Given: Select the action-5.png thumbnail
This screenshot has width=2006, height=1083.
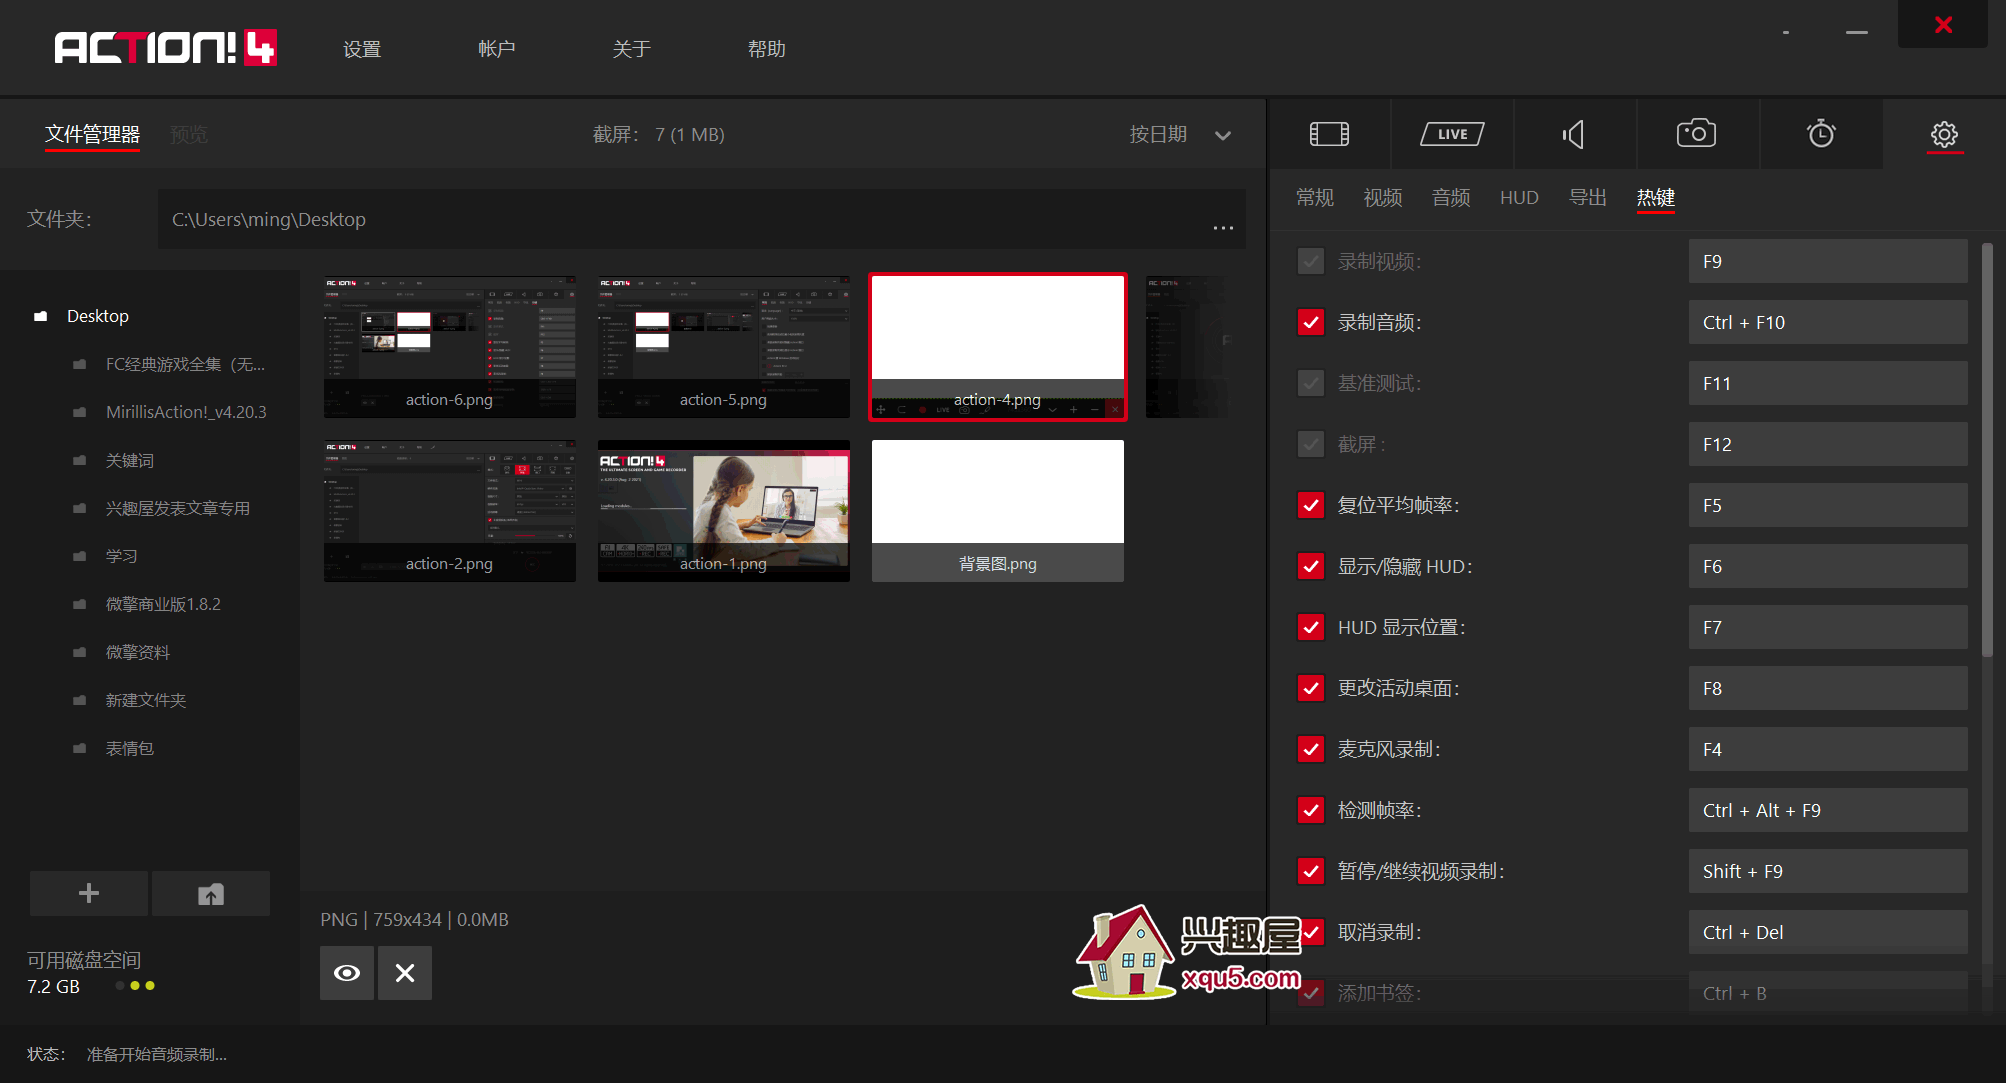Looking at the screenshot, I should [x=724, y=347].
